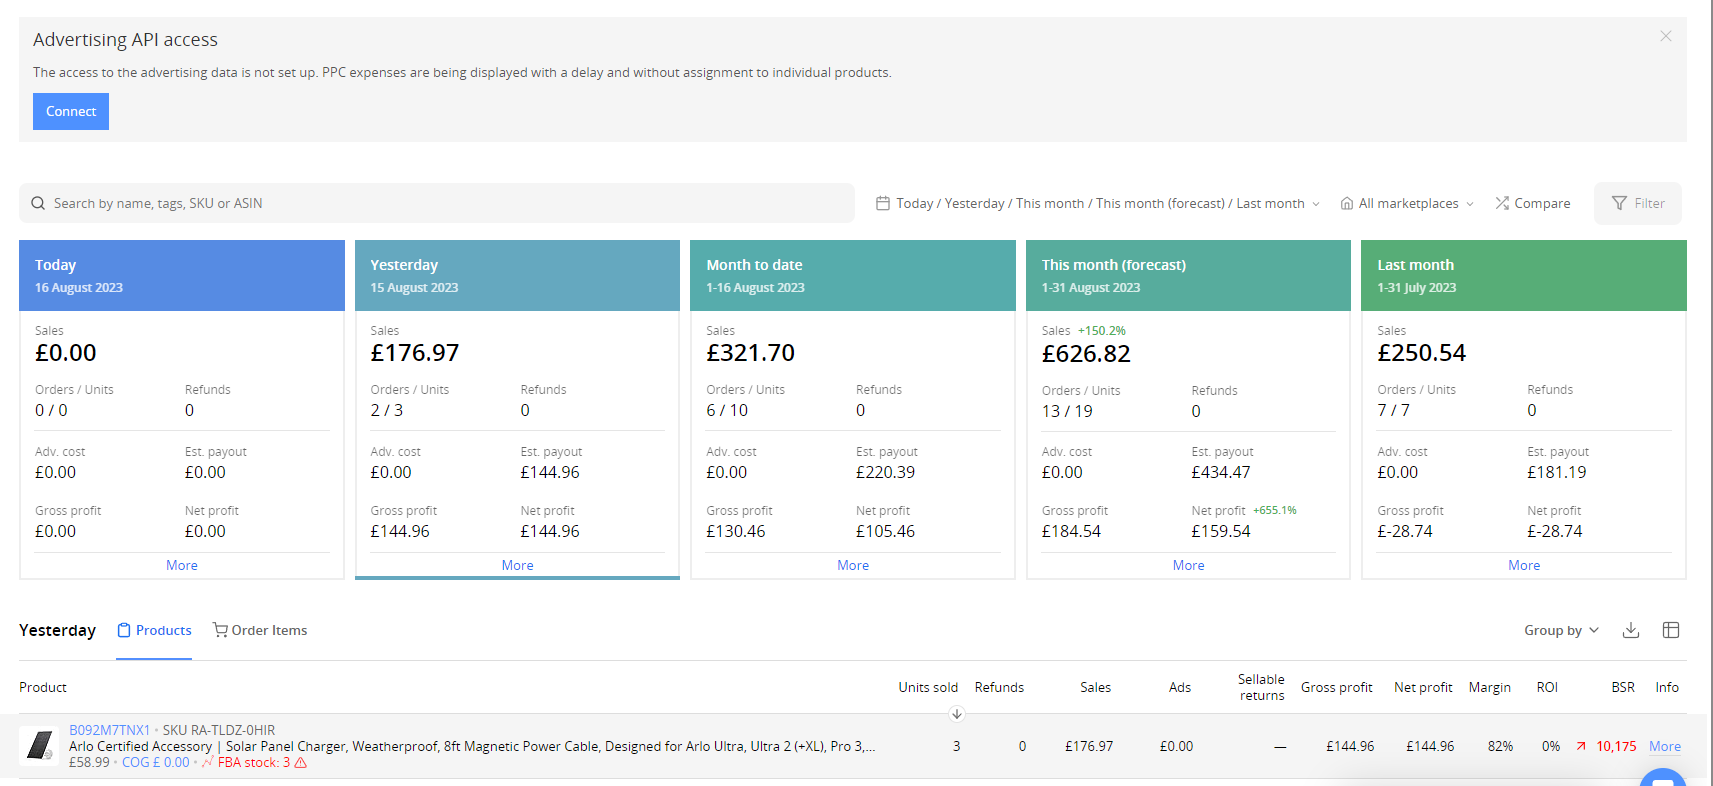Sort by ROI column header
The image size is (1713, 786).
[1547, 687]
